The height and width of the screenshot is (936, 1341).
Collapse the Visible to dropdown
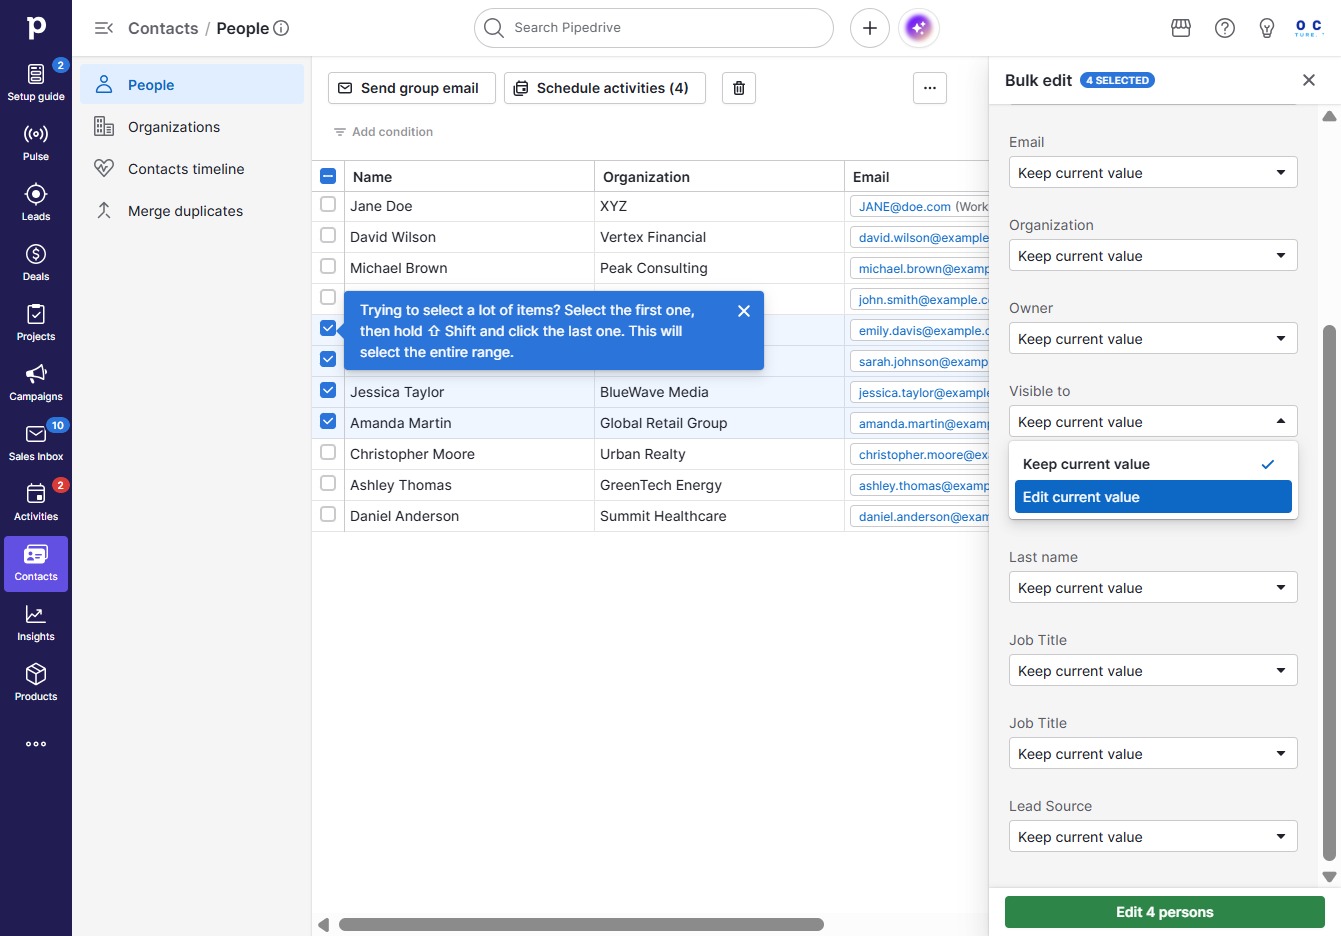1153,422
